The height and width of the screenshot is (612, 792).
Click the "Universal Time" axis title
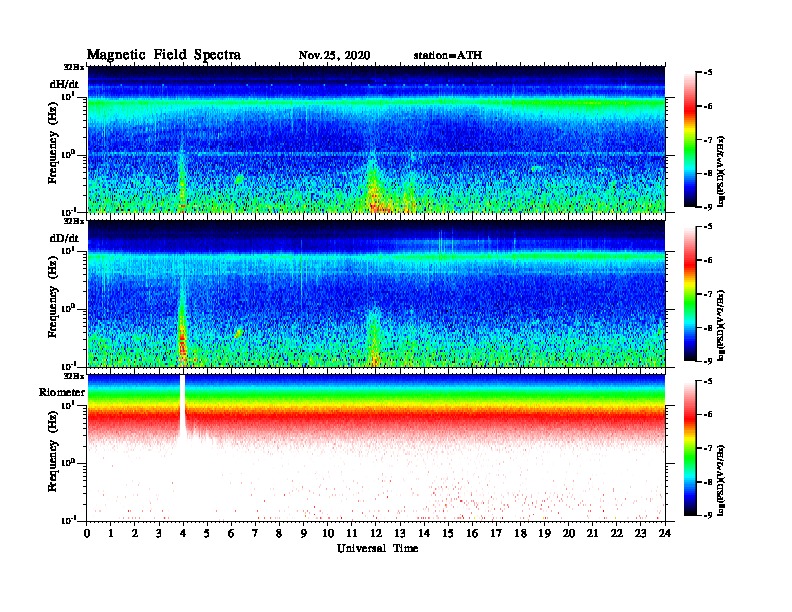tap(378, 548)
